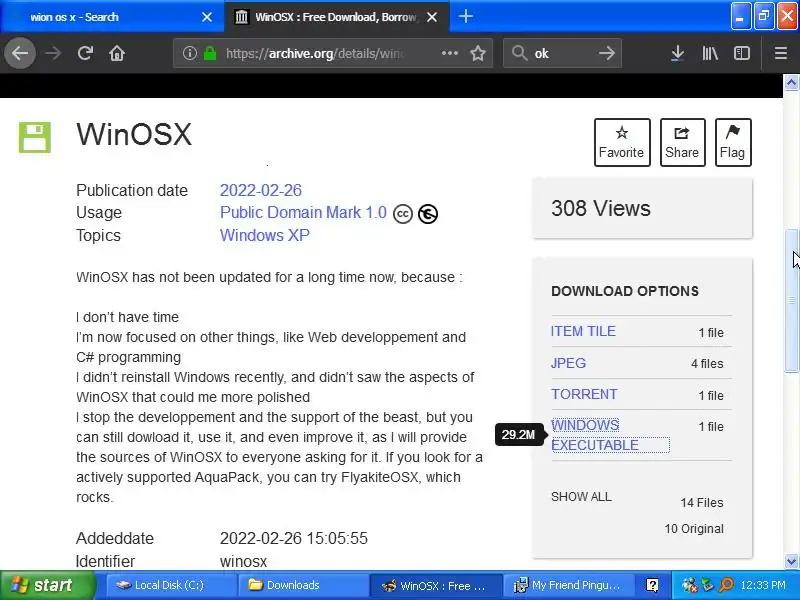
Task: Click the green secure padlock icon
Action: click(x=210, y=53)
